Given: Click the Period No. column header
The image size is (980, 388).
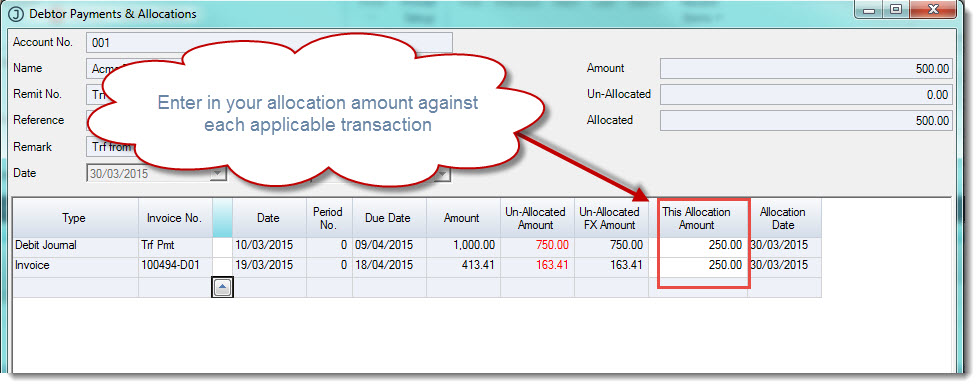Looking at the screenshot, I should (329, 218).
